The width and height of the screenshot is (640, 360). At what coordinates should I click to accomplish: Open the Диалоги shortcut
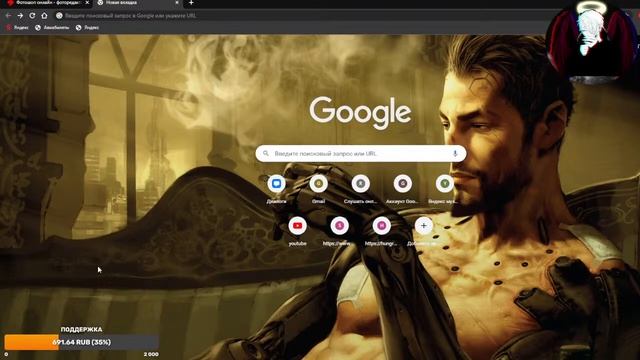coord(276,189)
